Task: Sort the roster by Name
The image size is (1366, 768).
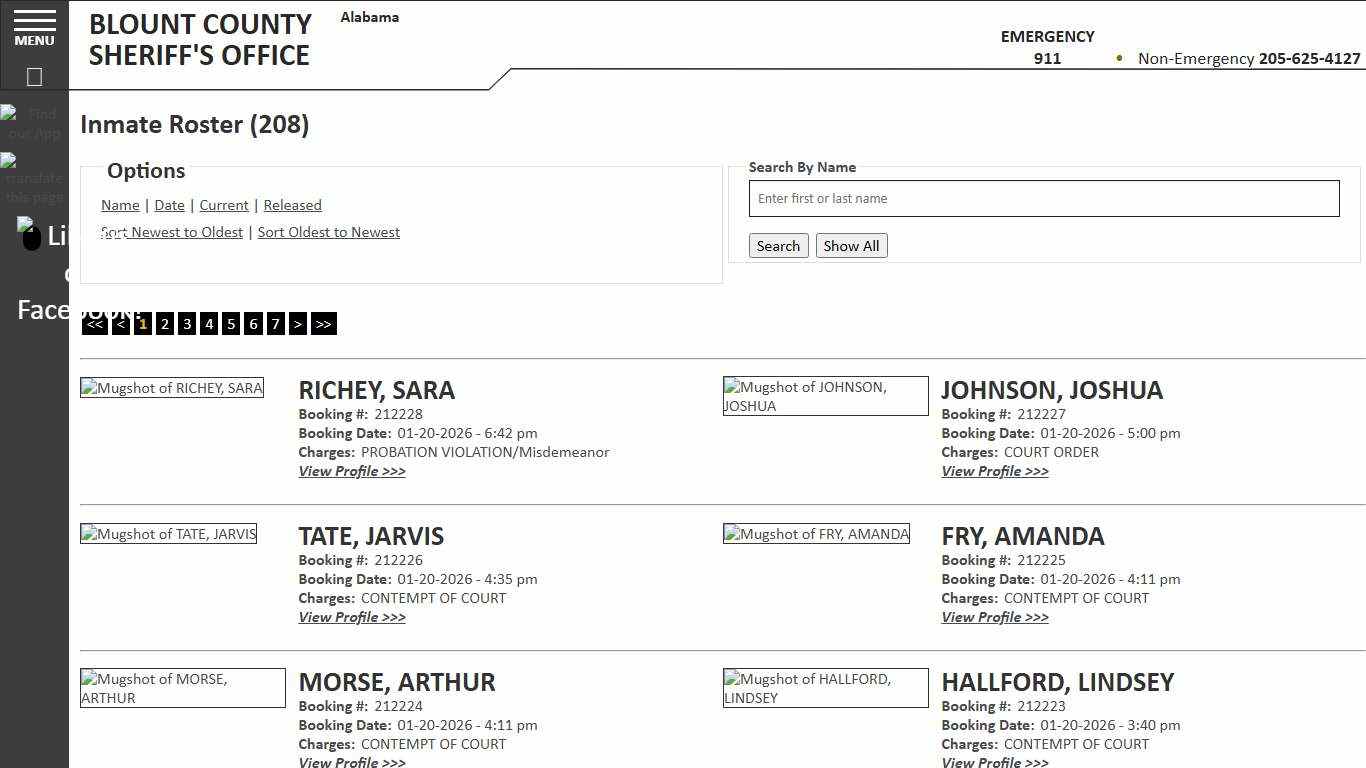Action: coord(120,205)
